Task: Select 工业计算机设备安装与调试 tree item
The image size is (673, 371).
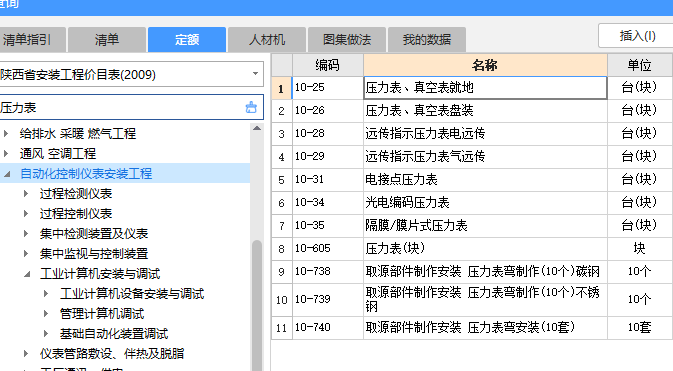Action: (x=132, y=294)
